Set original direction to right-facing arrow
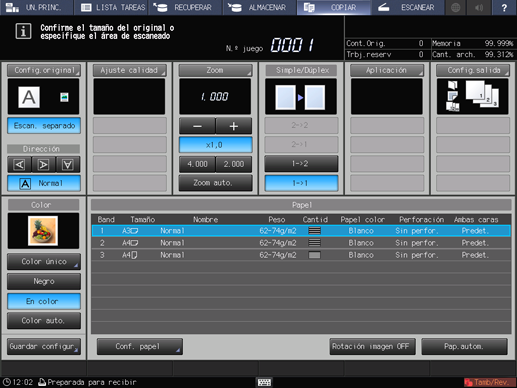 click(43, 164)
